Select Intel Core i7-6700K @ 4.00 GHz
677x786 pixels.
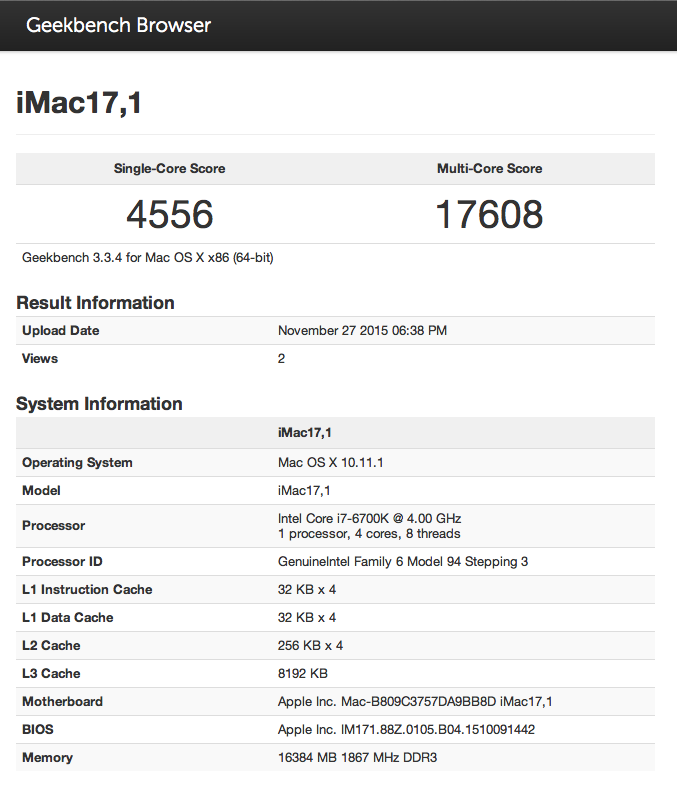pyautogui.click(x=370, y=518)
